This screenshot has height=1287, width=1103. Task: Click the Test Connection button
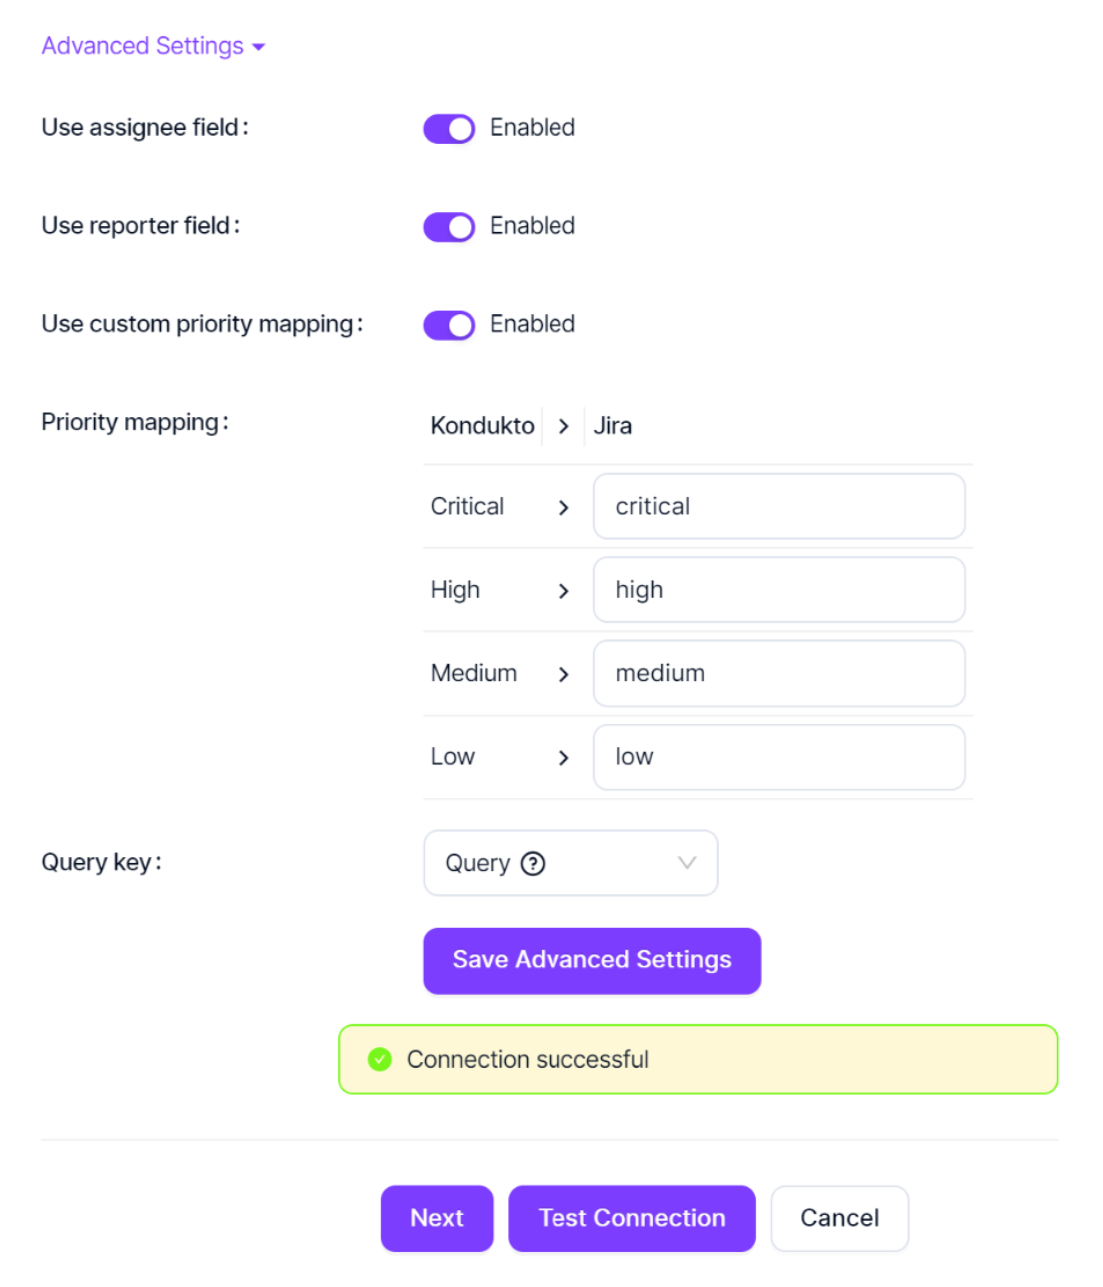[631, 1218]
